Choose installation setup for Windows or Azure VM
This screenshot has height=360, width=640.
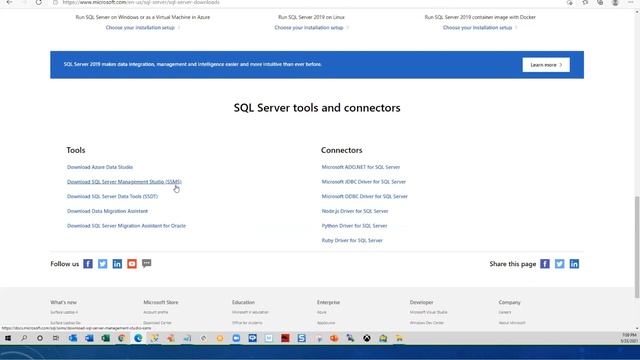coord(142,28)
